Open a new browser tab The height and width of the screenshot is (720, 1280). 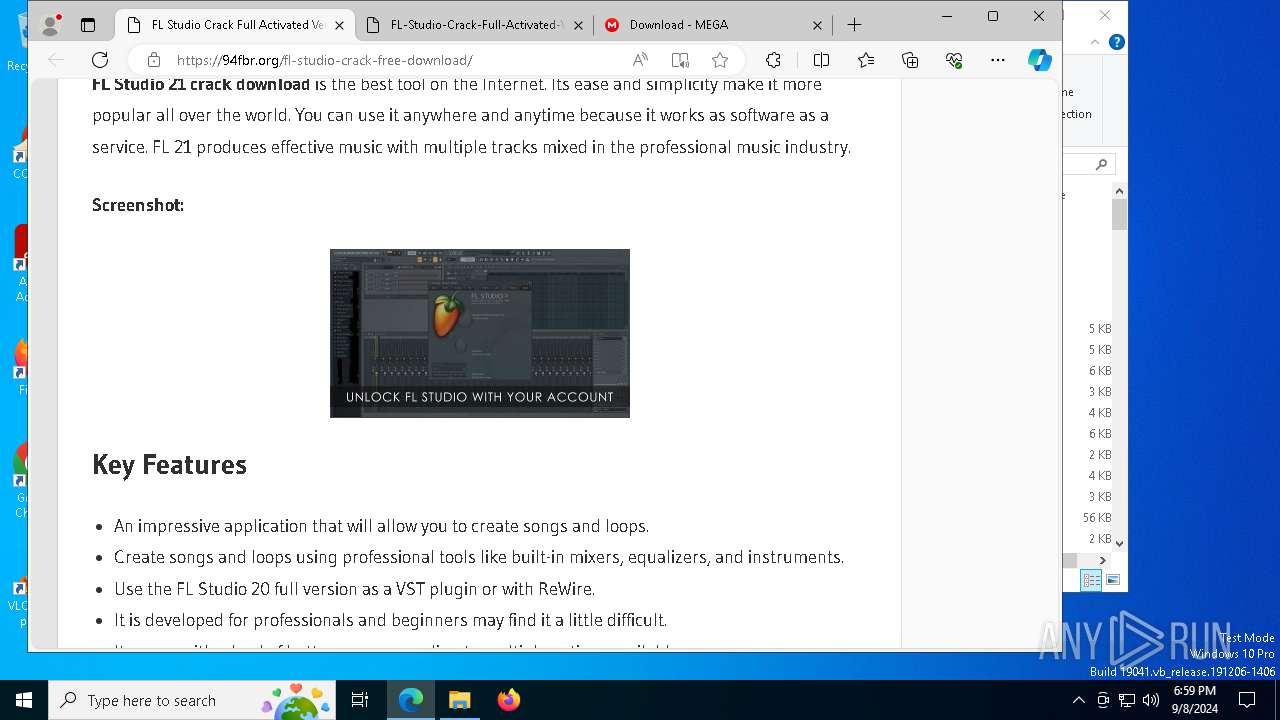point(854,25)
